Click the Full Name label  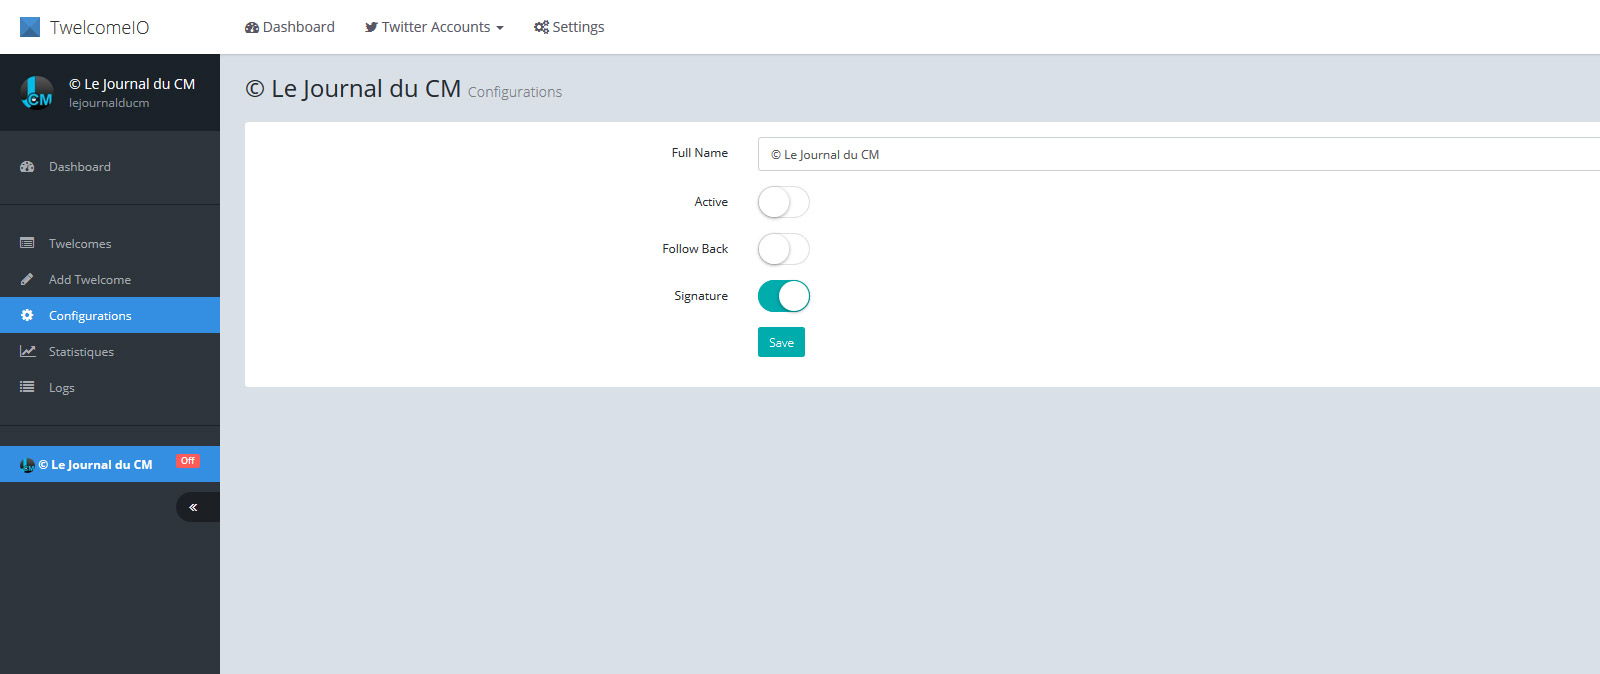699,153
